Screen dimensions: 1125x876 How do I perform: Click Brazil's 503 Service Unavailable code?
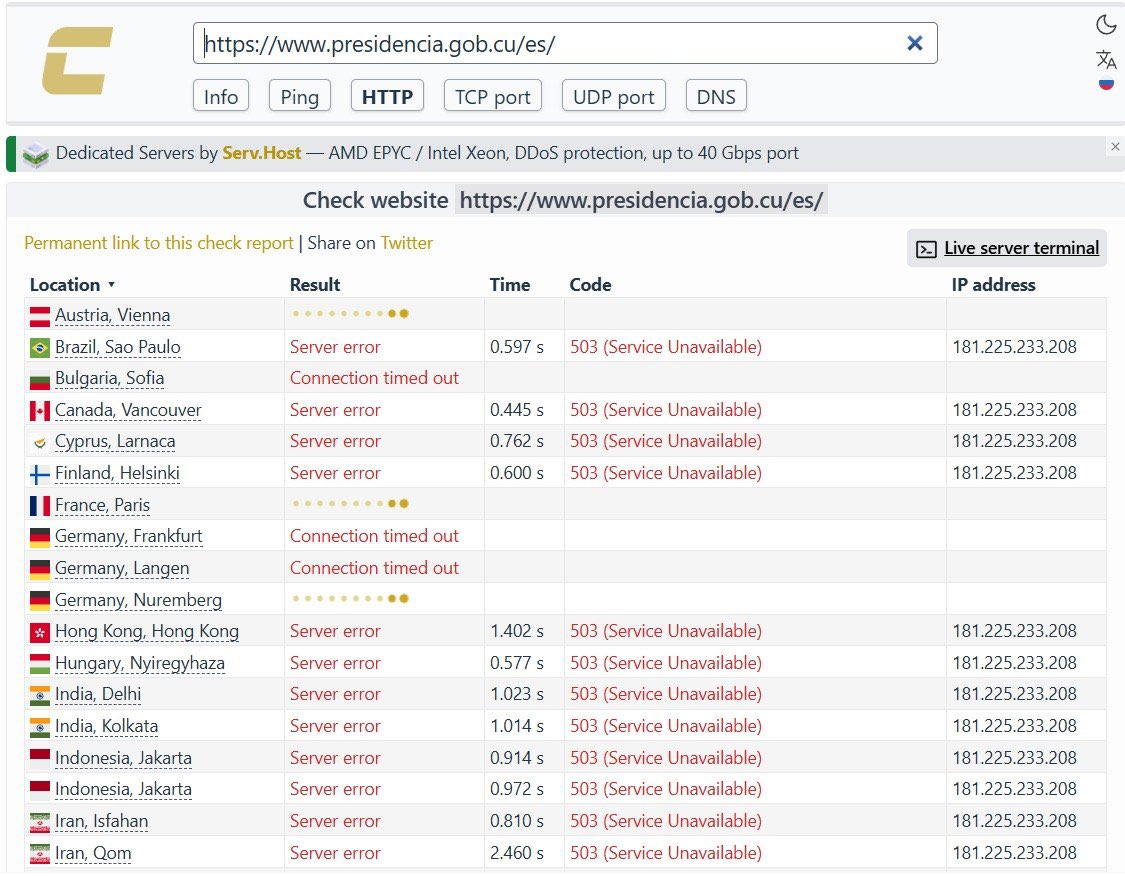point(666,347)
